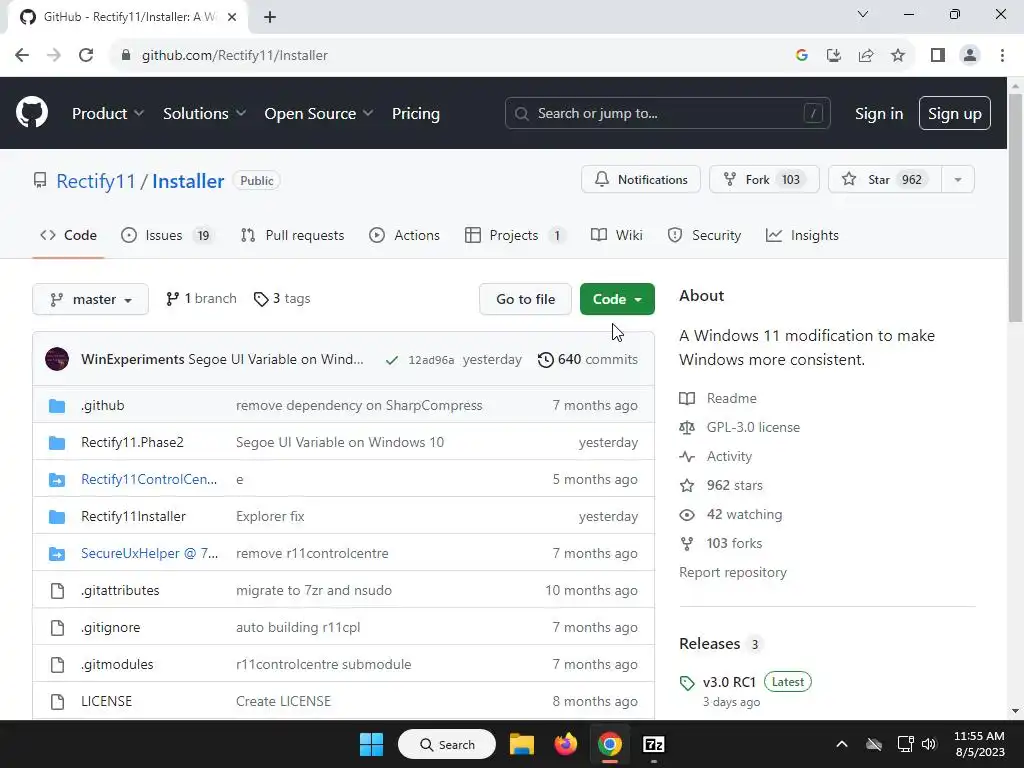Open .github folder icon
Viewport: 1024px width, 768px height.
pyautogui.click(x=57, y=406)
